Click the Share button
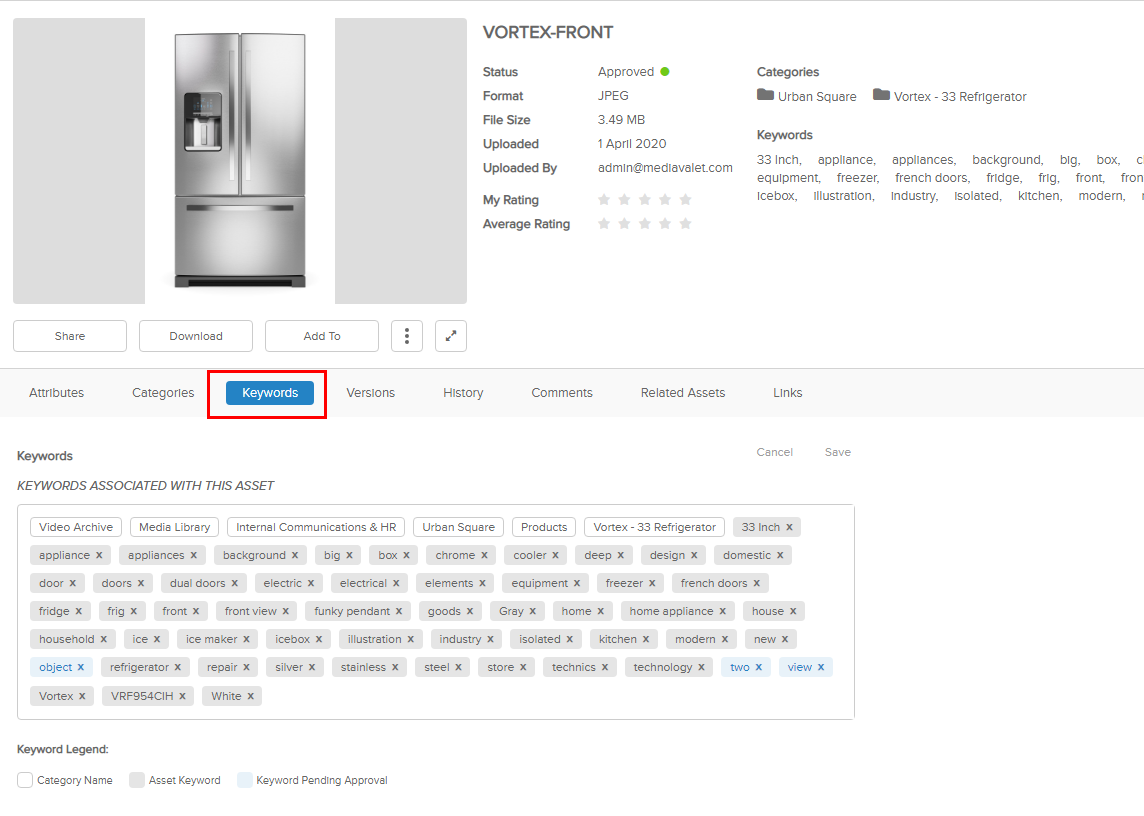This screenshot has width=1144, height=816. pyautogui.click(x=70, y=336)
